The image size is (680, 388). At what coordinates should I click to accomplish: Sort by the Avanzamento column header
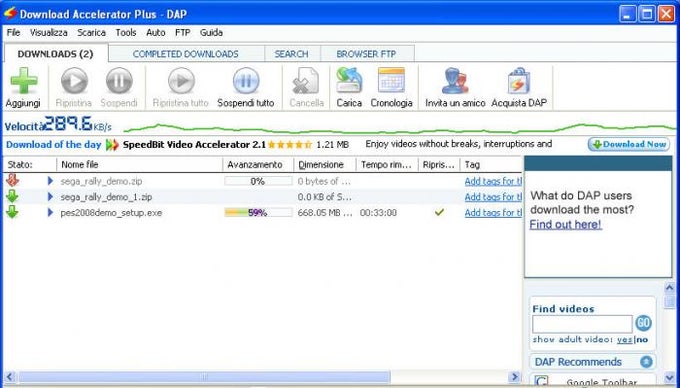[x=258, y=165]
